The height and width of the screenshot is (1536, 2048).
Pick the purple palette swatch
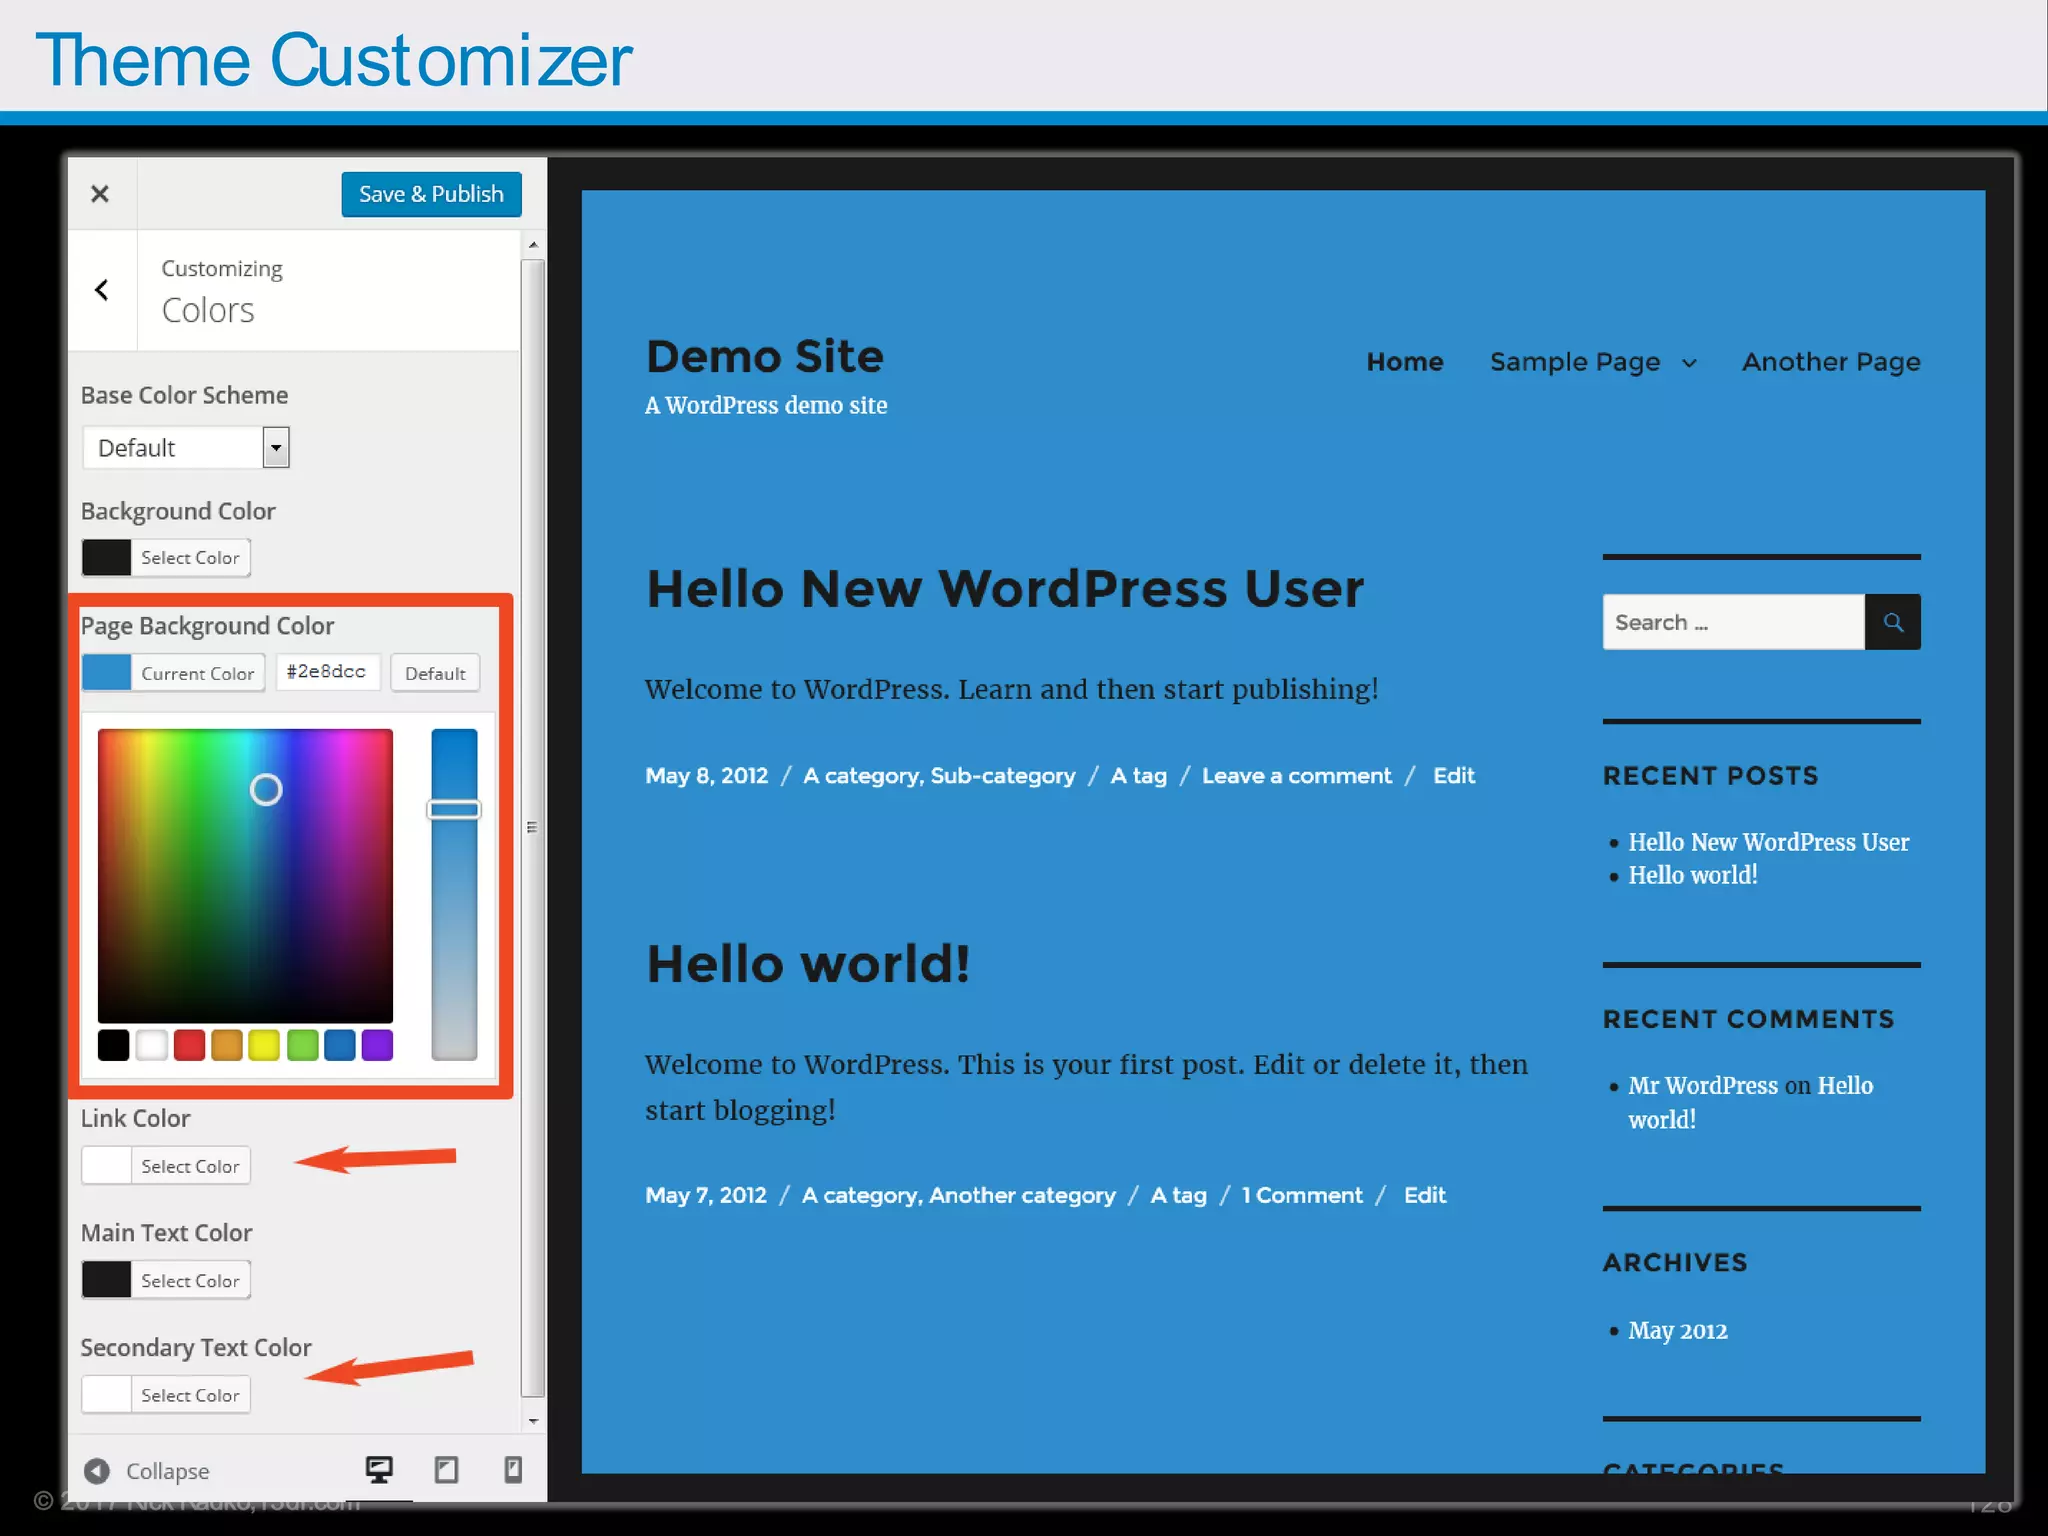(x=377, y=1045)
